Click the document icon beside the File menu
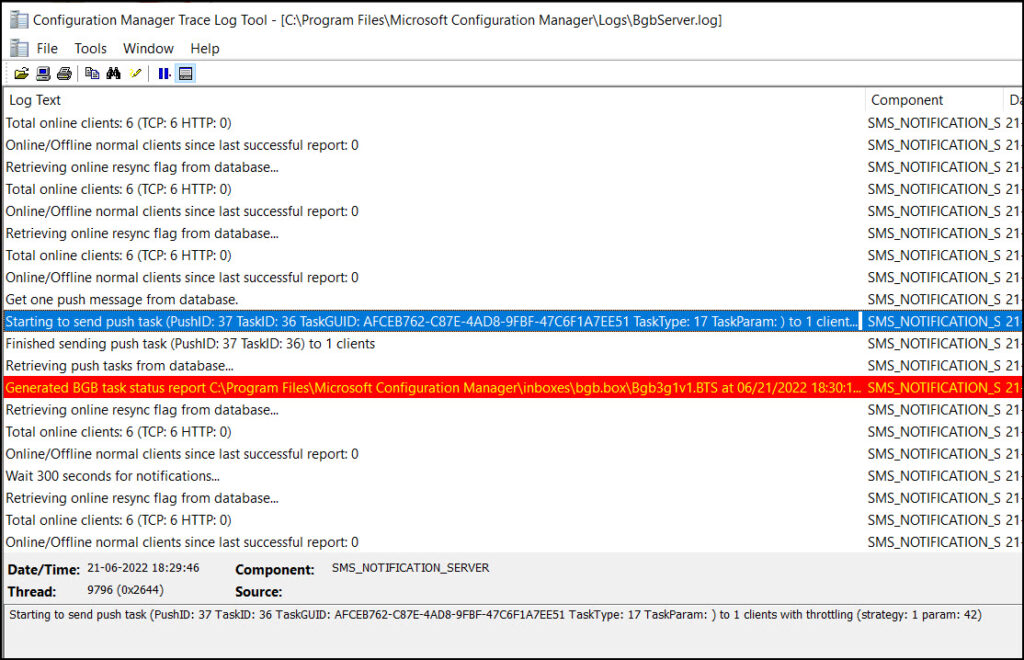The width and height of the screenshot is (1024, 660). pyautogui.click(x=19, y=48)
